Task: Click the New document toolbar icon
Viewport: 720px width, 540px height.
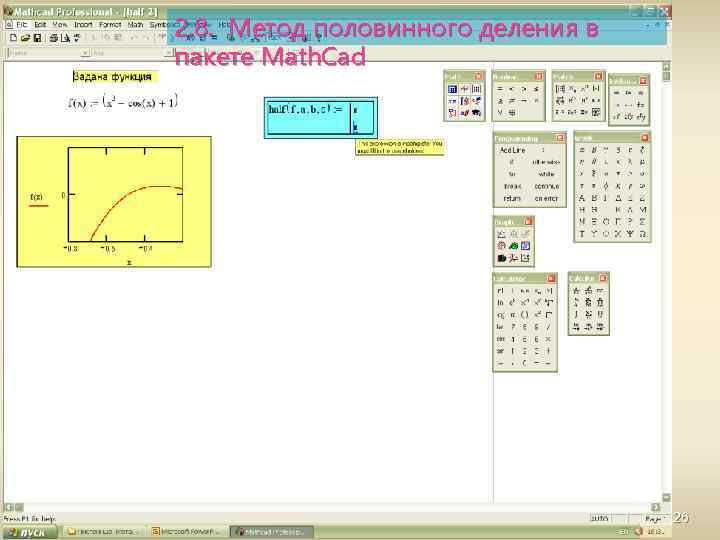Action: pyautogui.click(x=13, y=38)
